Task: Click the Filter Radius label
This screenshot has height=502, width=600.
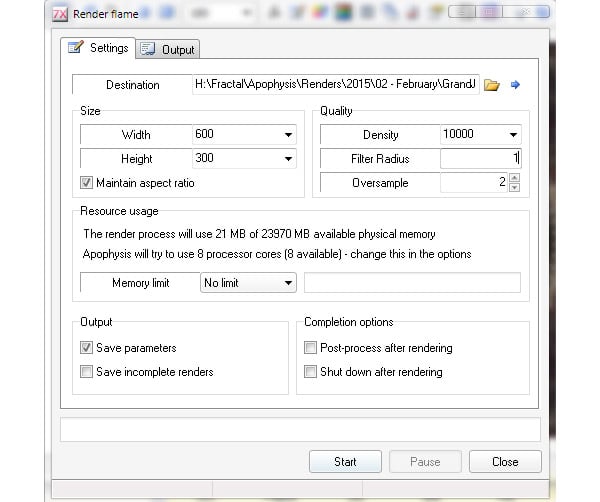Action: click(380, 158)
